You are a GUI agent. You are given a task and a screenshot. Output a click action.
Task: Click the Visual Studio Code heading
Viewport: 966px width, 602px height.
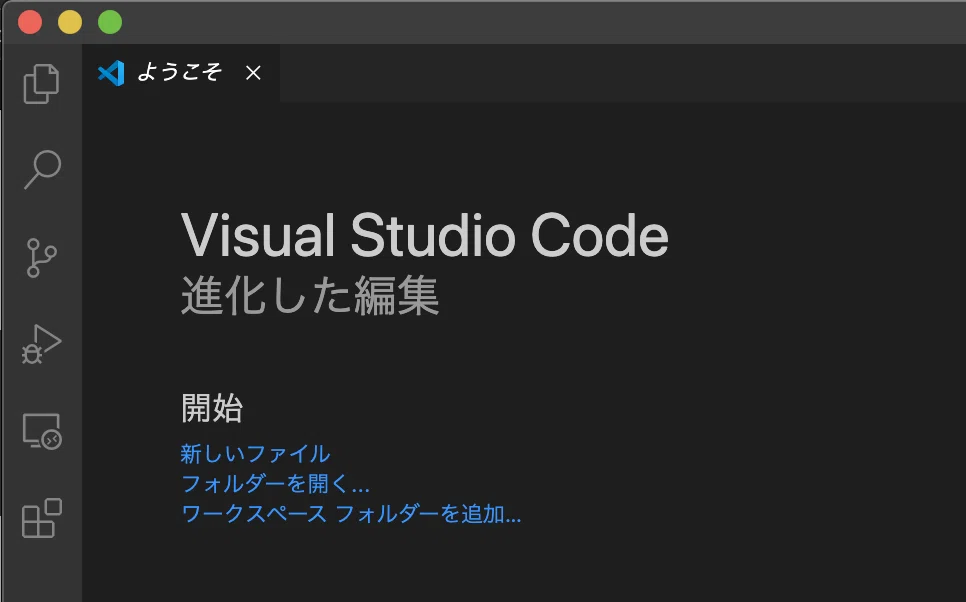(x=424, y=235)
